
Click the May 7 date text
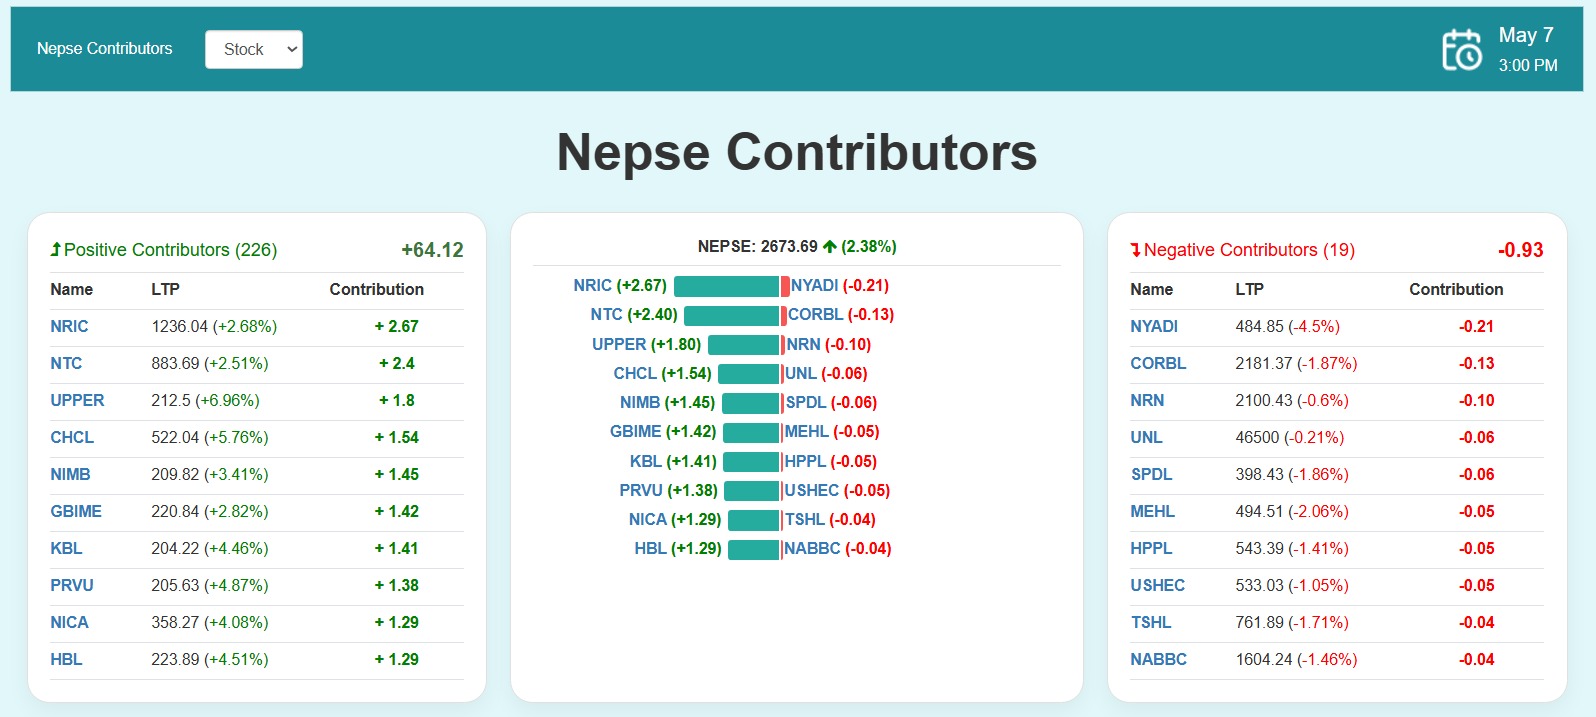1525,35
